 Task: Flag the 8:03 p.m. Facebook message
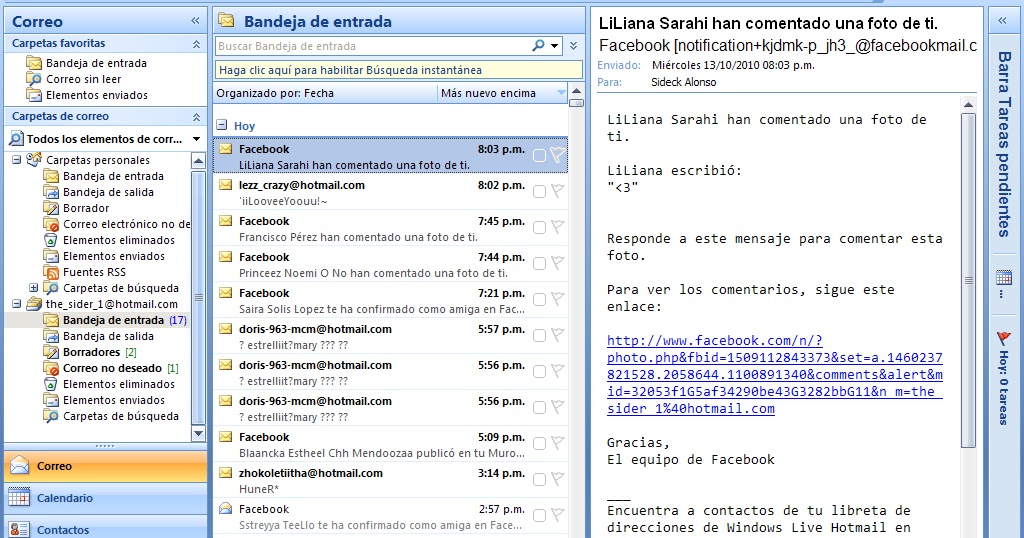(557, 155)
